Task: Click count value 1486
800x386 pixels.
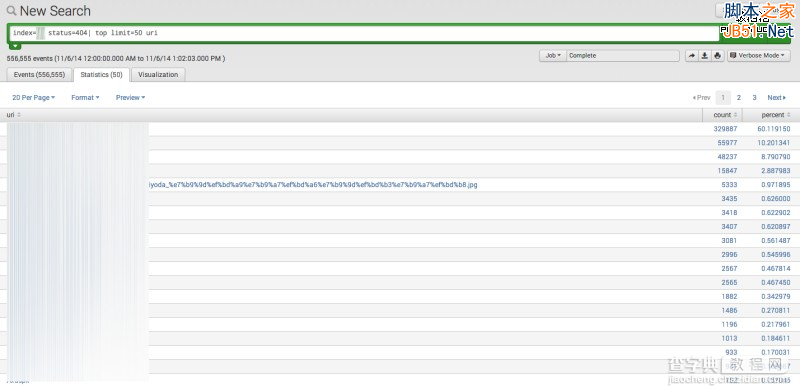Action: (730, 310)
